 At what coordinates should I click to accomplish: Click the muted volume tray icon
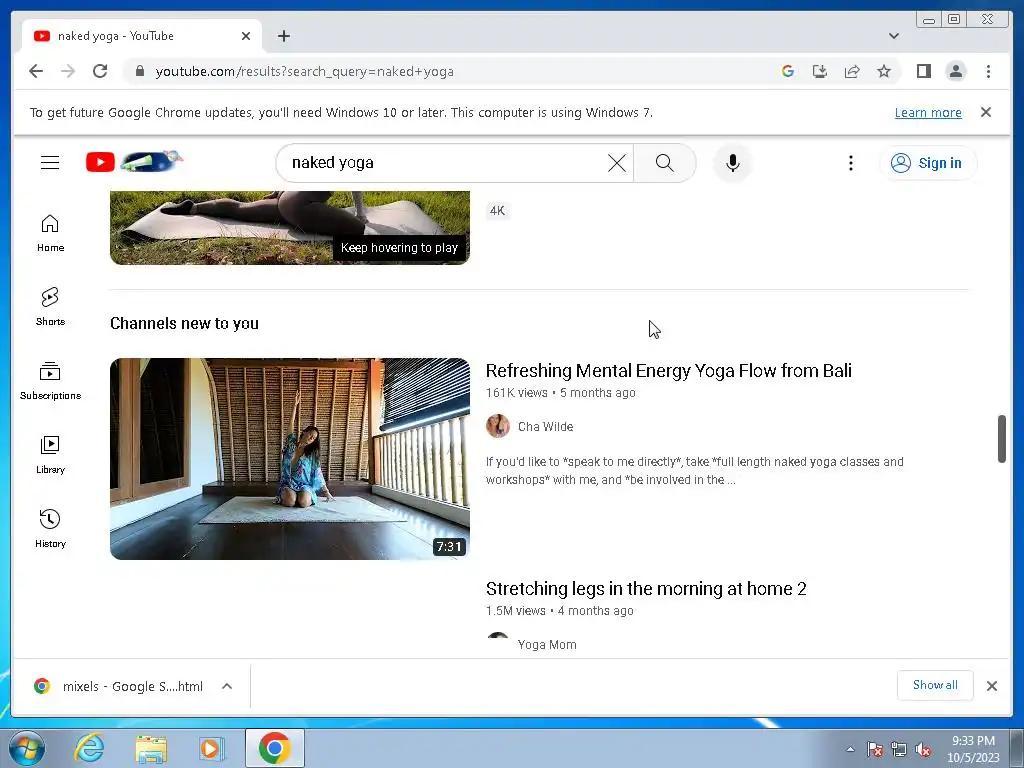[923, 750]
